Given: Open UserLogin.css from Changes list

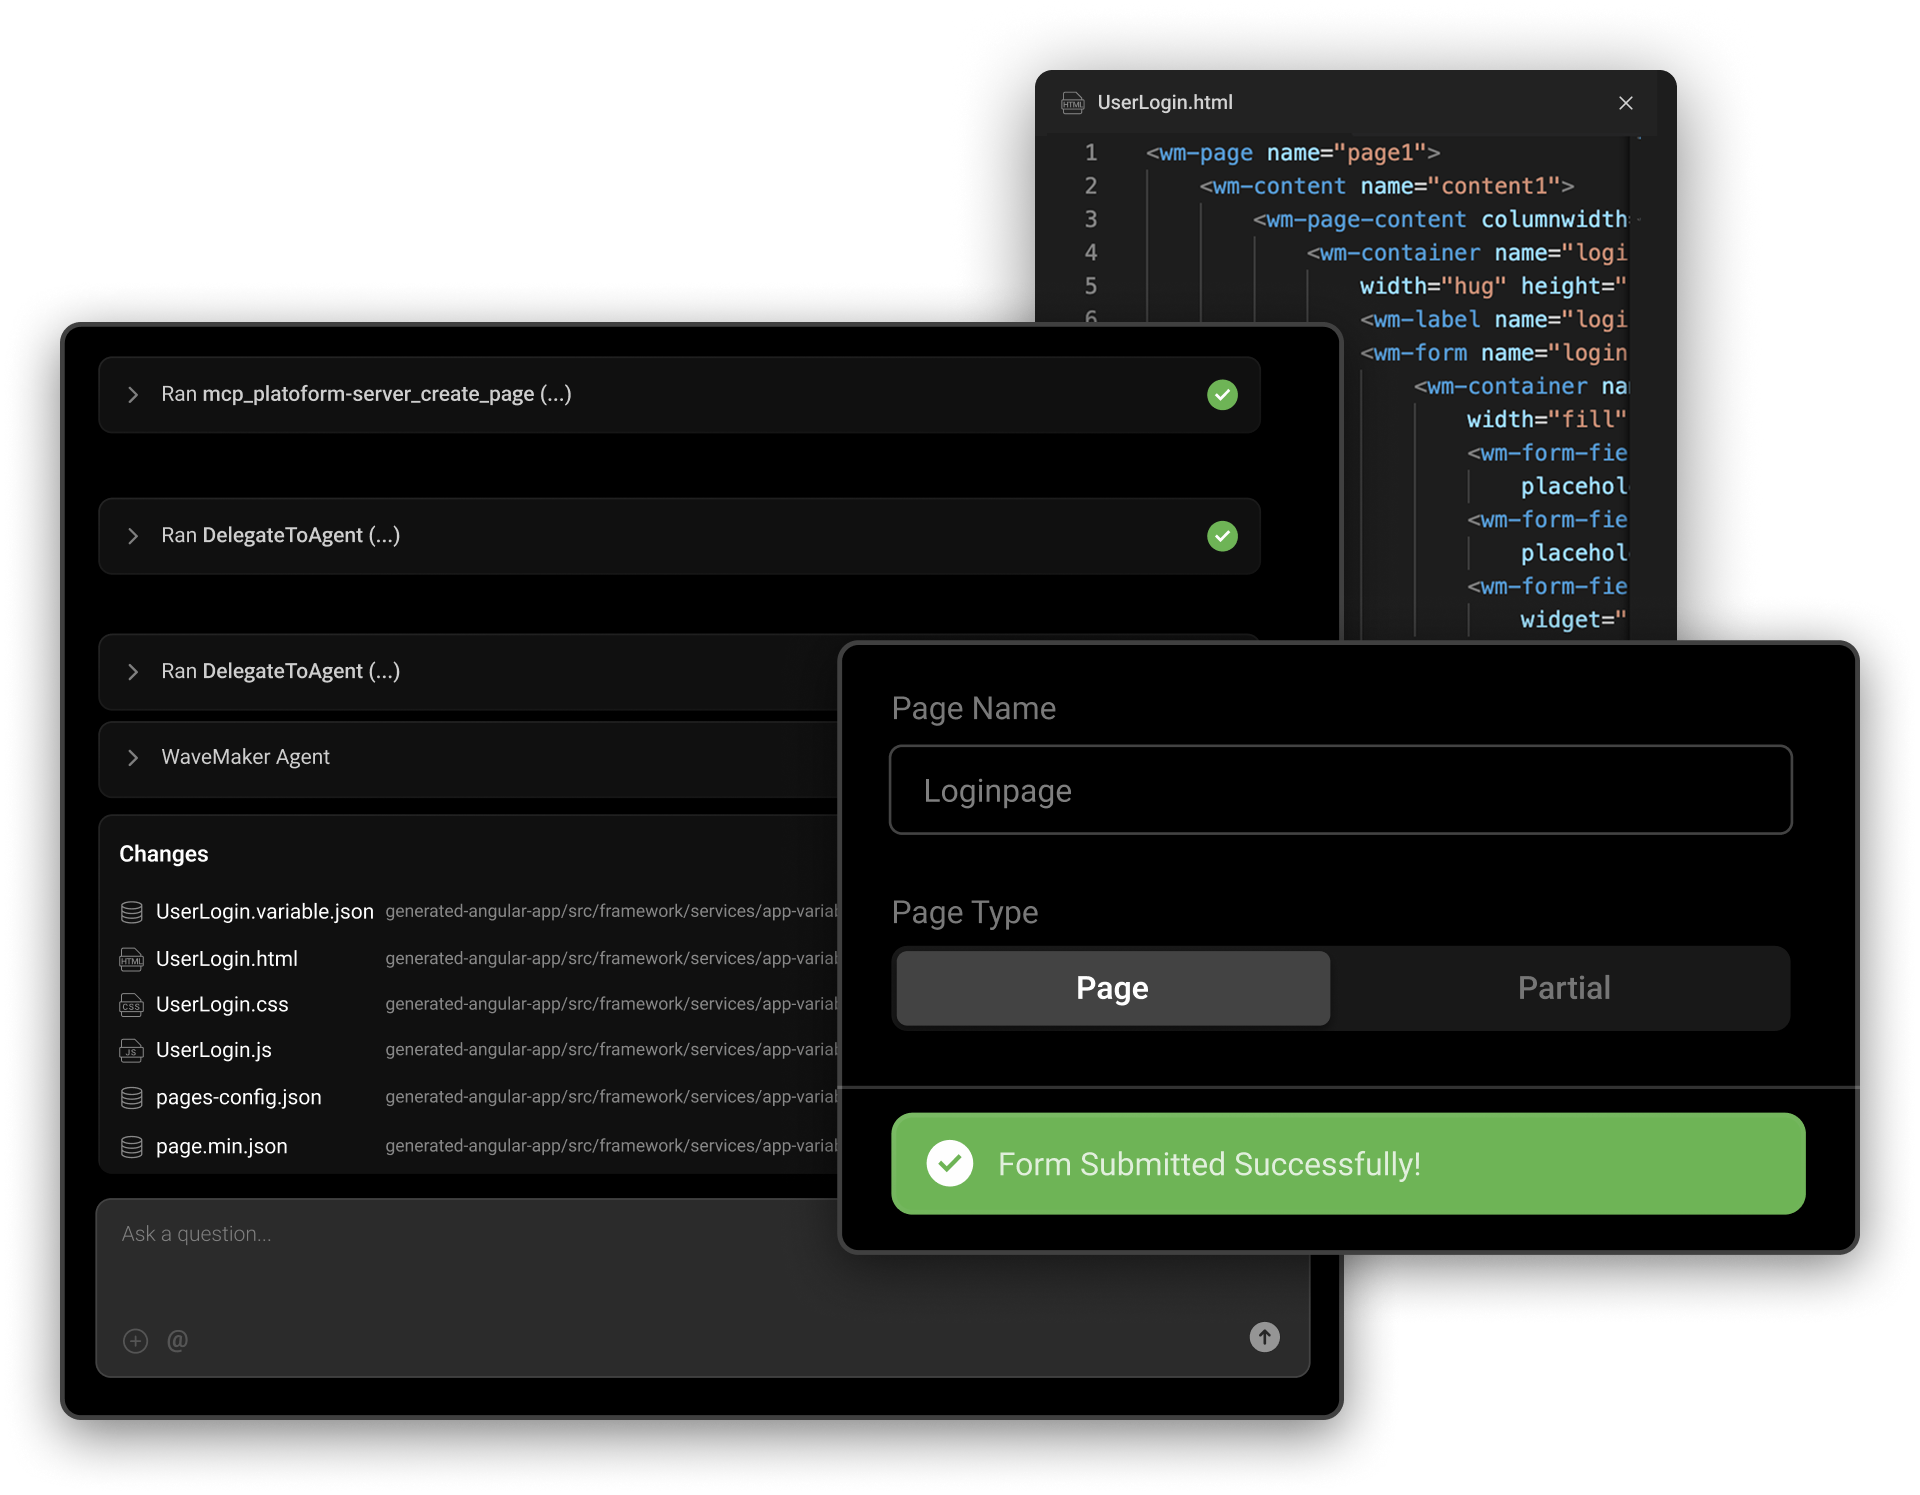Looking at the screenshot, I should pyautogui.click(x=222, y=1005).
